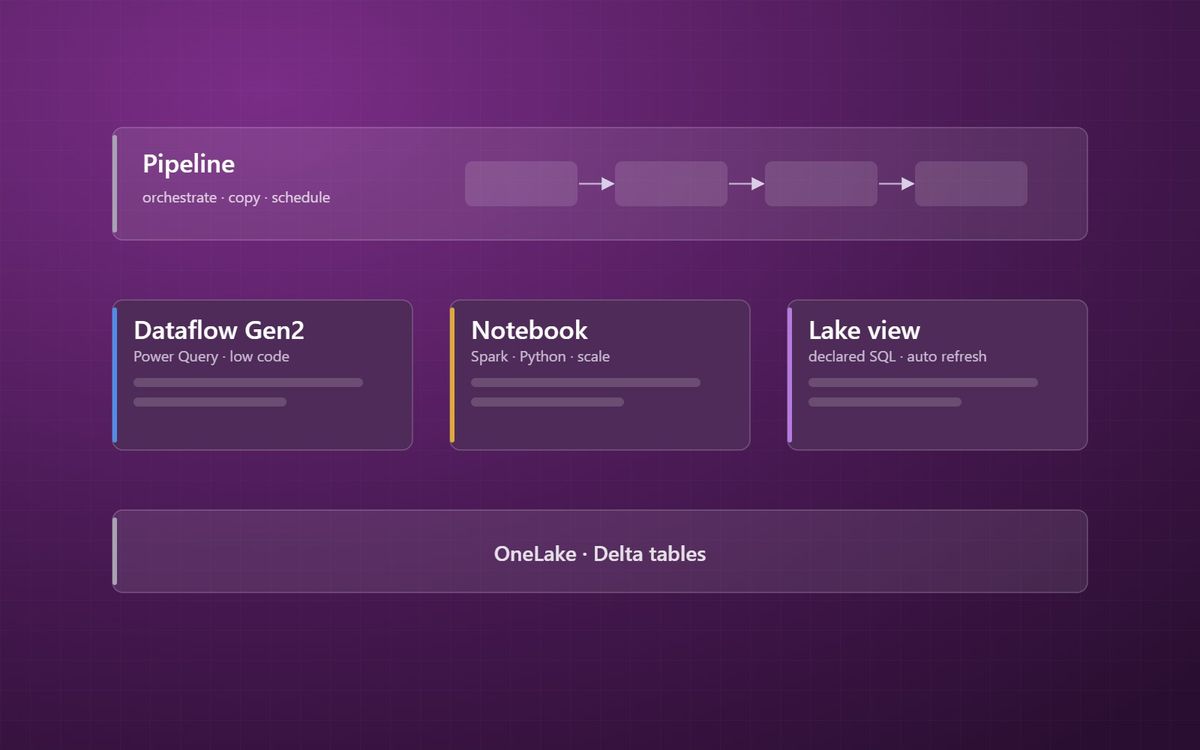1200x750 pixels.
Task: Select the Pipeline card heading
Action: click(x=188, y=164)
